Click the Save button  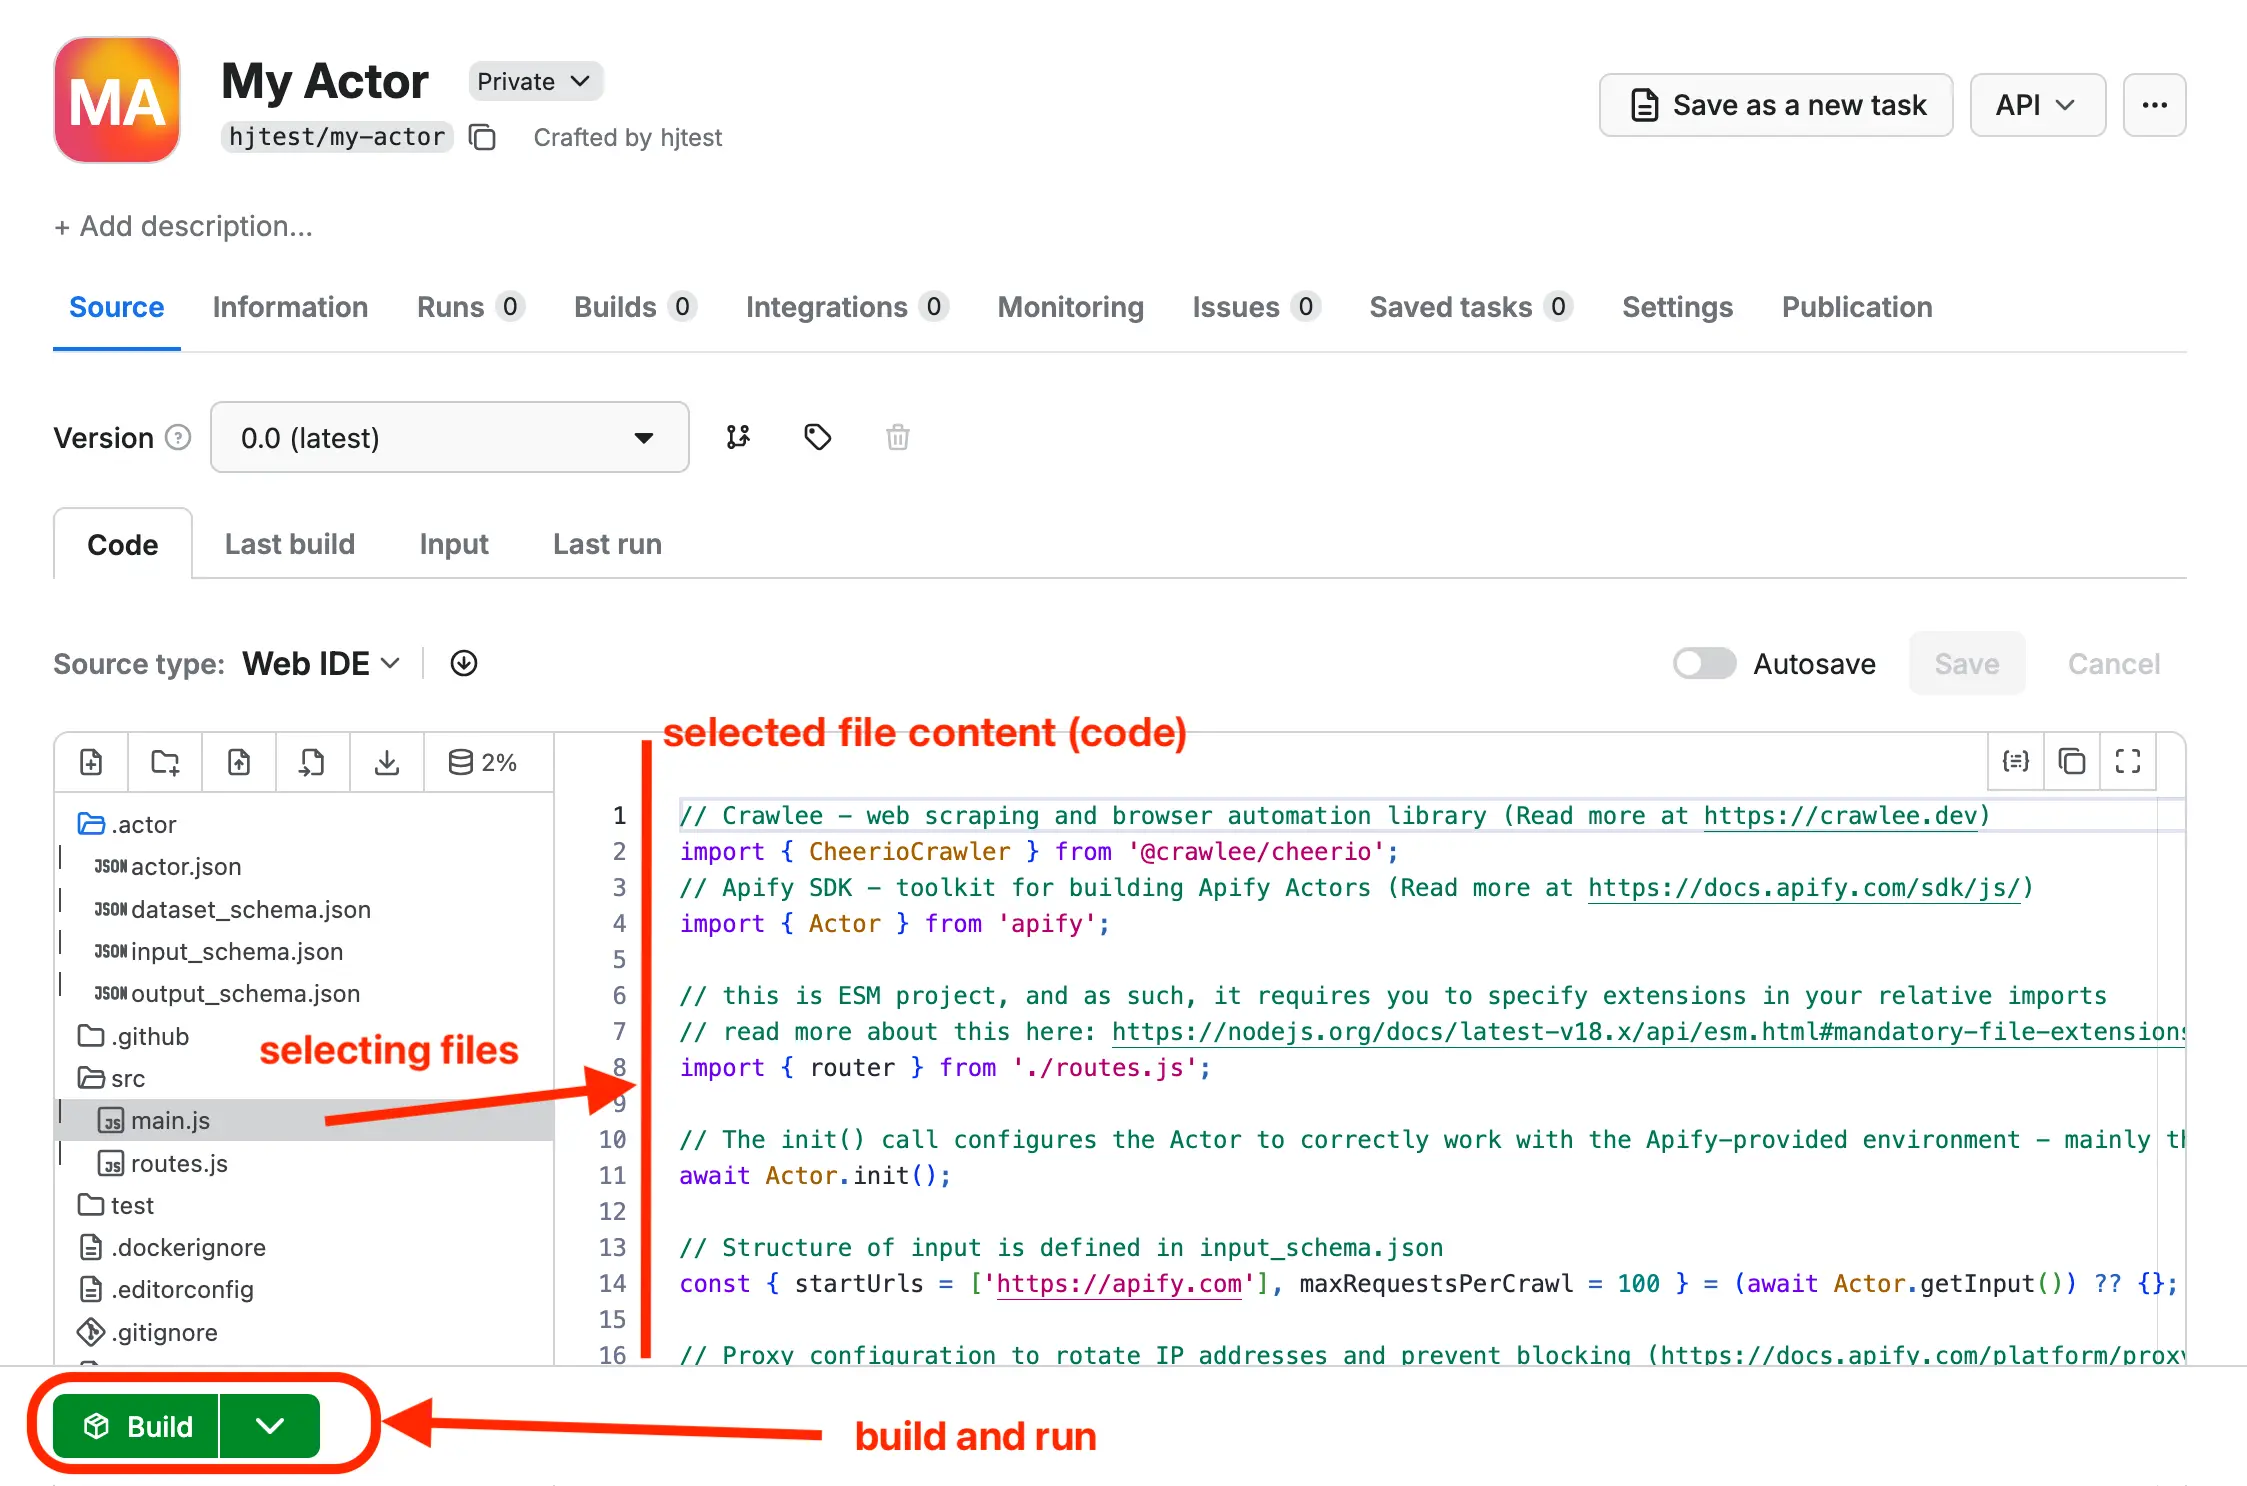click(x=1967, y=663)
